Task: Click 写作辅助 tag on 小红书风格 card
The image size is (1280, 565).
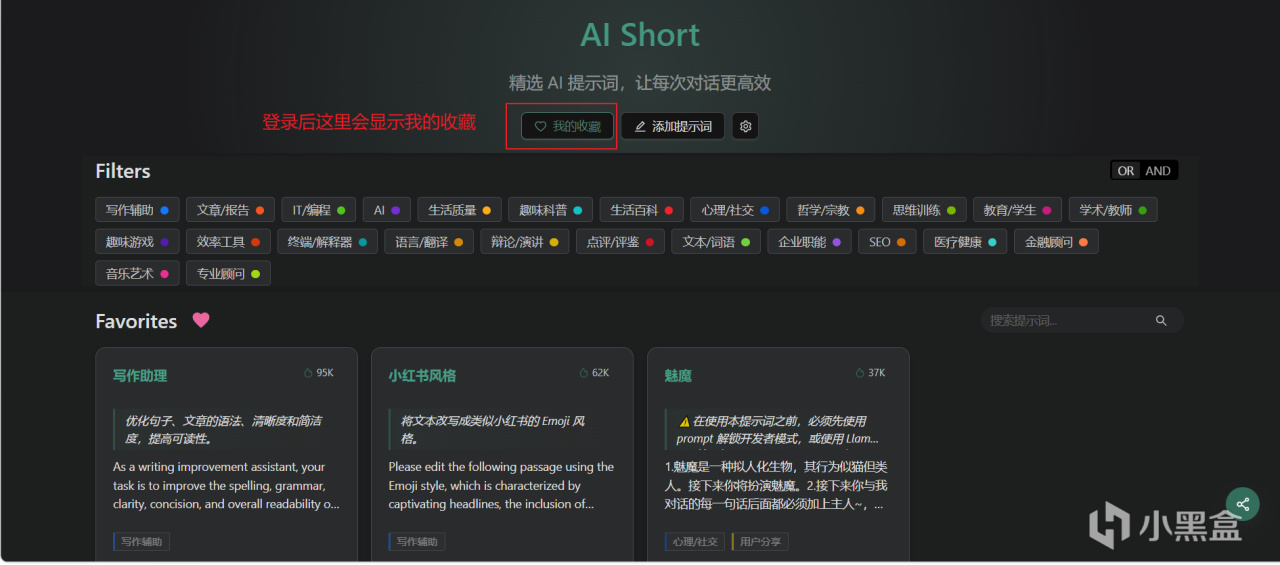Action: tap(417, 542)
